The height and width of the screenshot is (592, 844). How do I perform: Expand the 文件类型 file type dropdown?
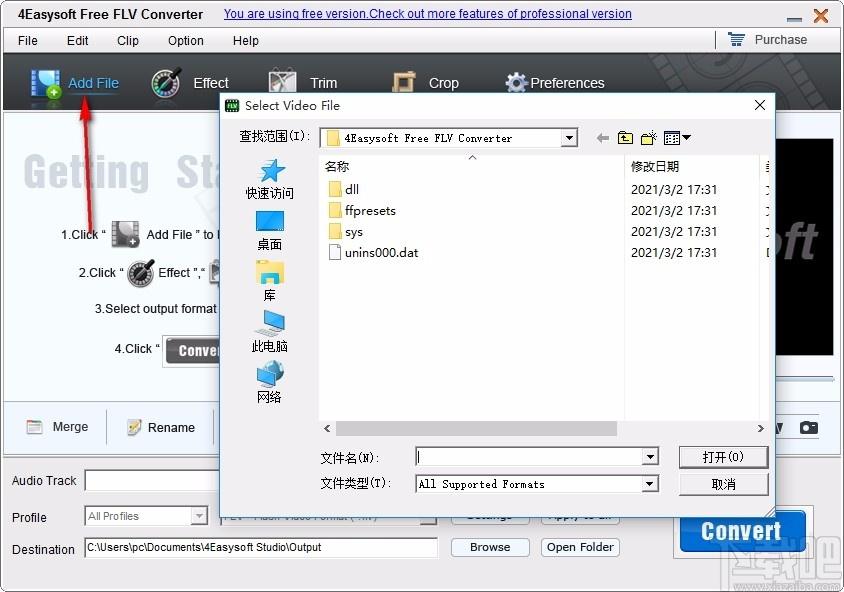click(650, 484)
